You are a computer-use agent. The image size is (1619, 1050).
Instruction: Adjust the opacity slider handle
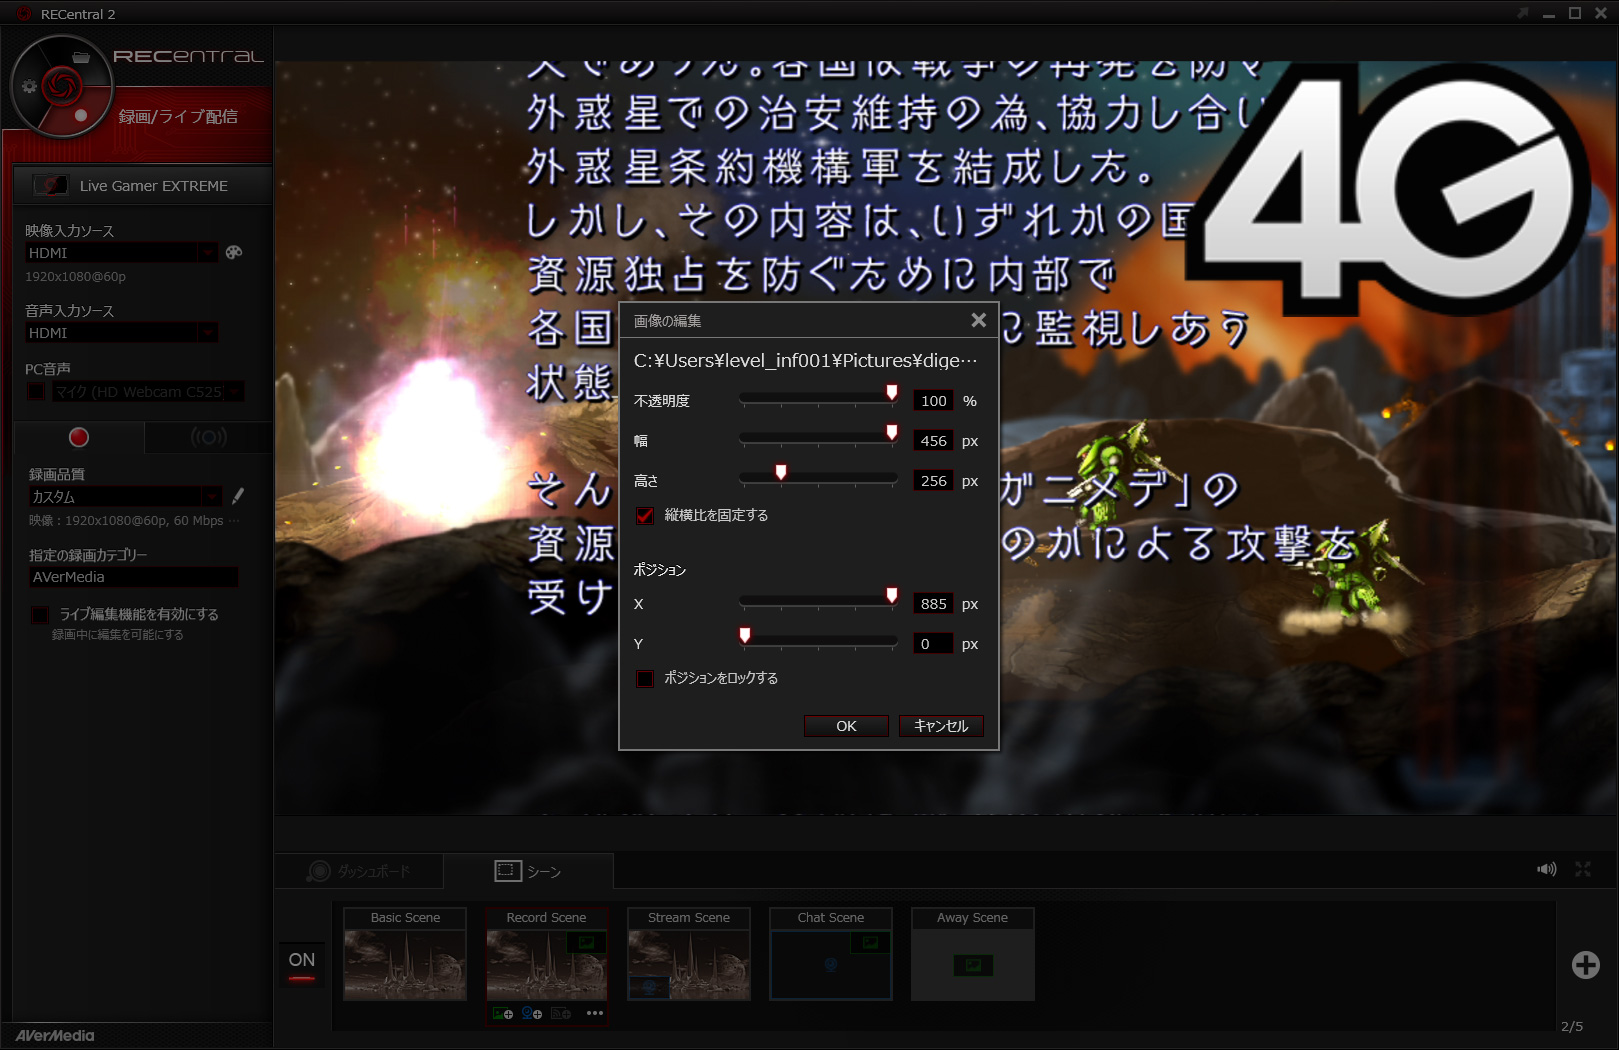[892, 393]
